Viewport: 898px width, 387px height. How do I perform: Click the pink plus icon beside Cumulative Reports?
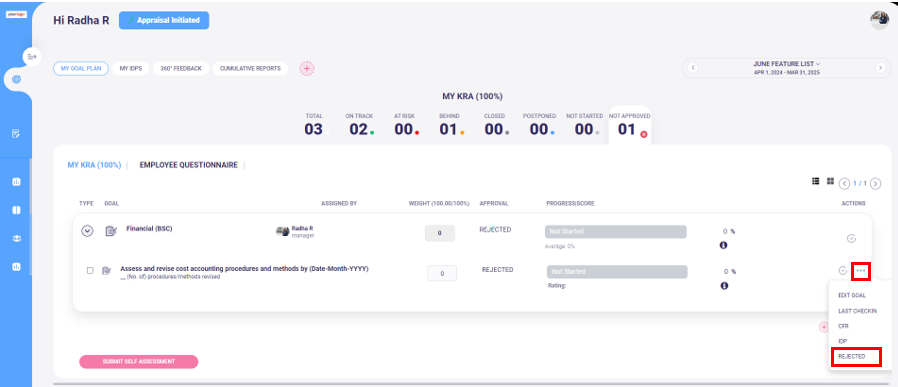tap(306, 68)
